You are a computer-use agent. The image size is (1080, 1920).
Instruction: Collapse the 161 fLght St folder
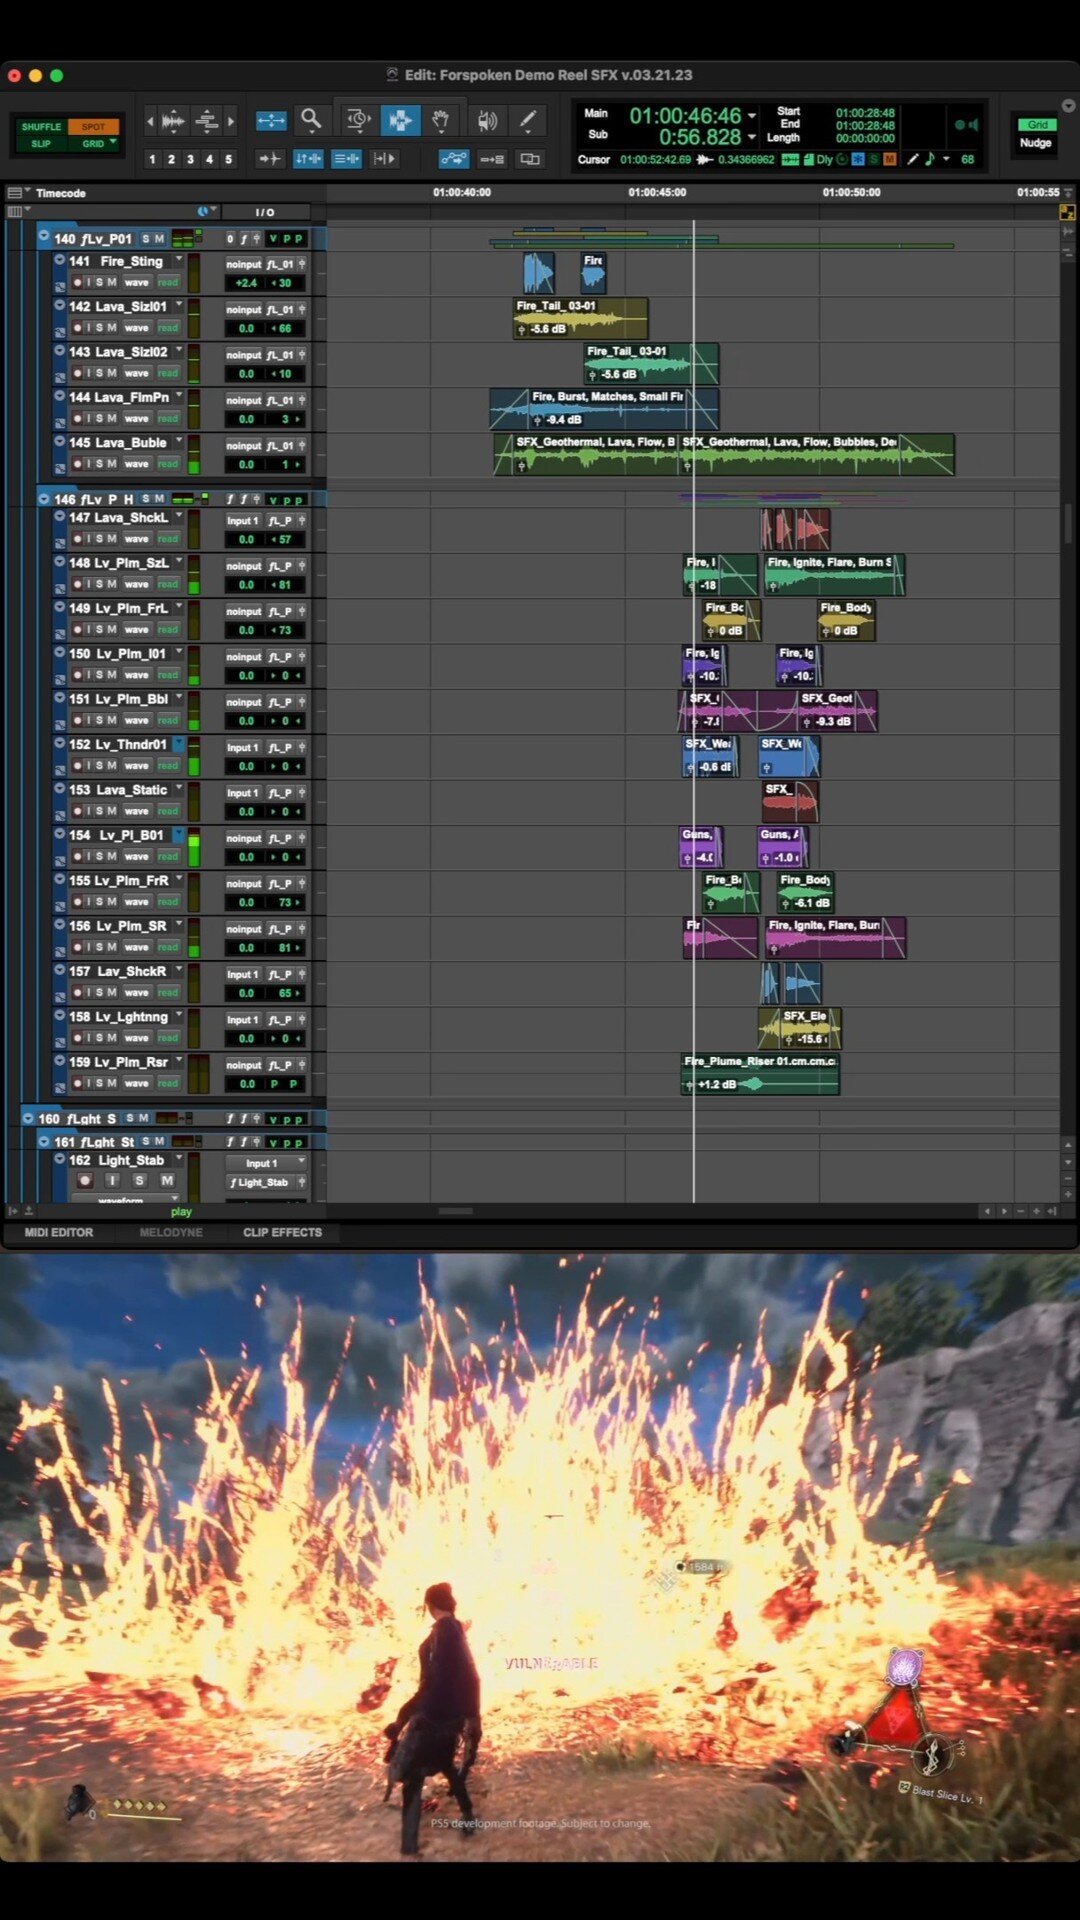[44, 1141]
